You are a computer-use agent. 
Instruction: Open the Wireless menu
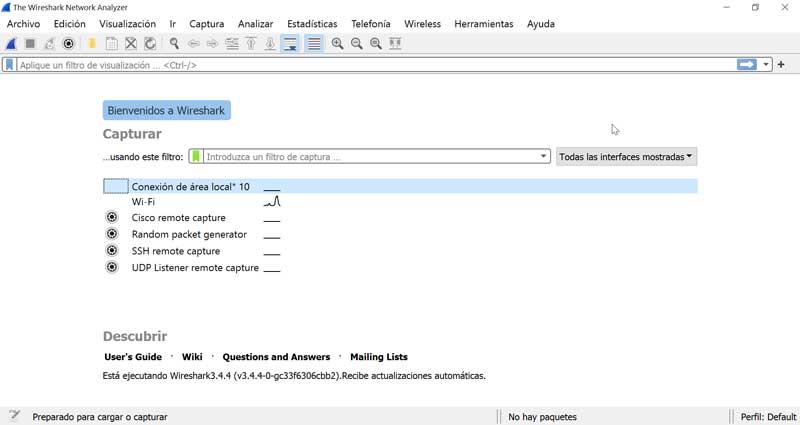click(x=422, y=24)
